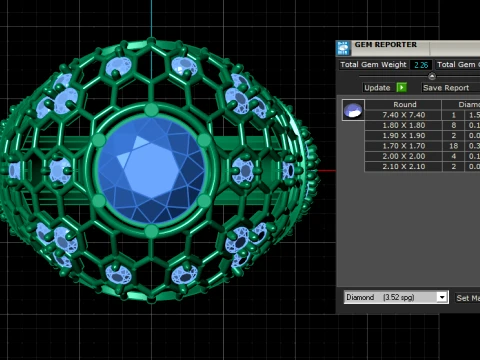The image size is (480, 360).
Task: Click the green Update play icon
Action: click(x=402, y=88)
